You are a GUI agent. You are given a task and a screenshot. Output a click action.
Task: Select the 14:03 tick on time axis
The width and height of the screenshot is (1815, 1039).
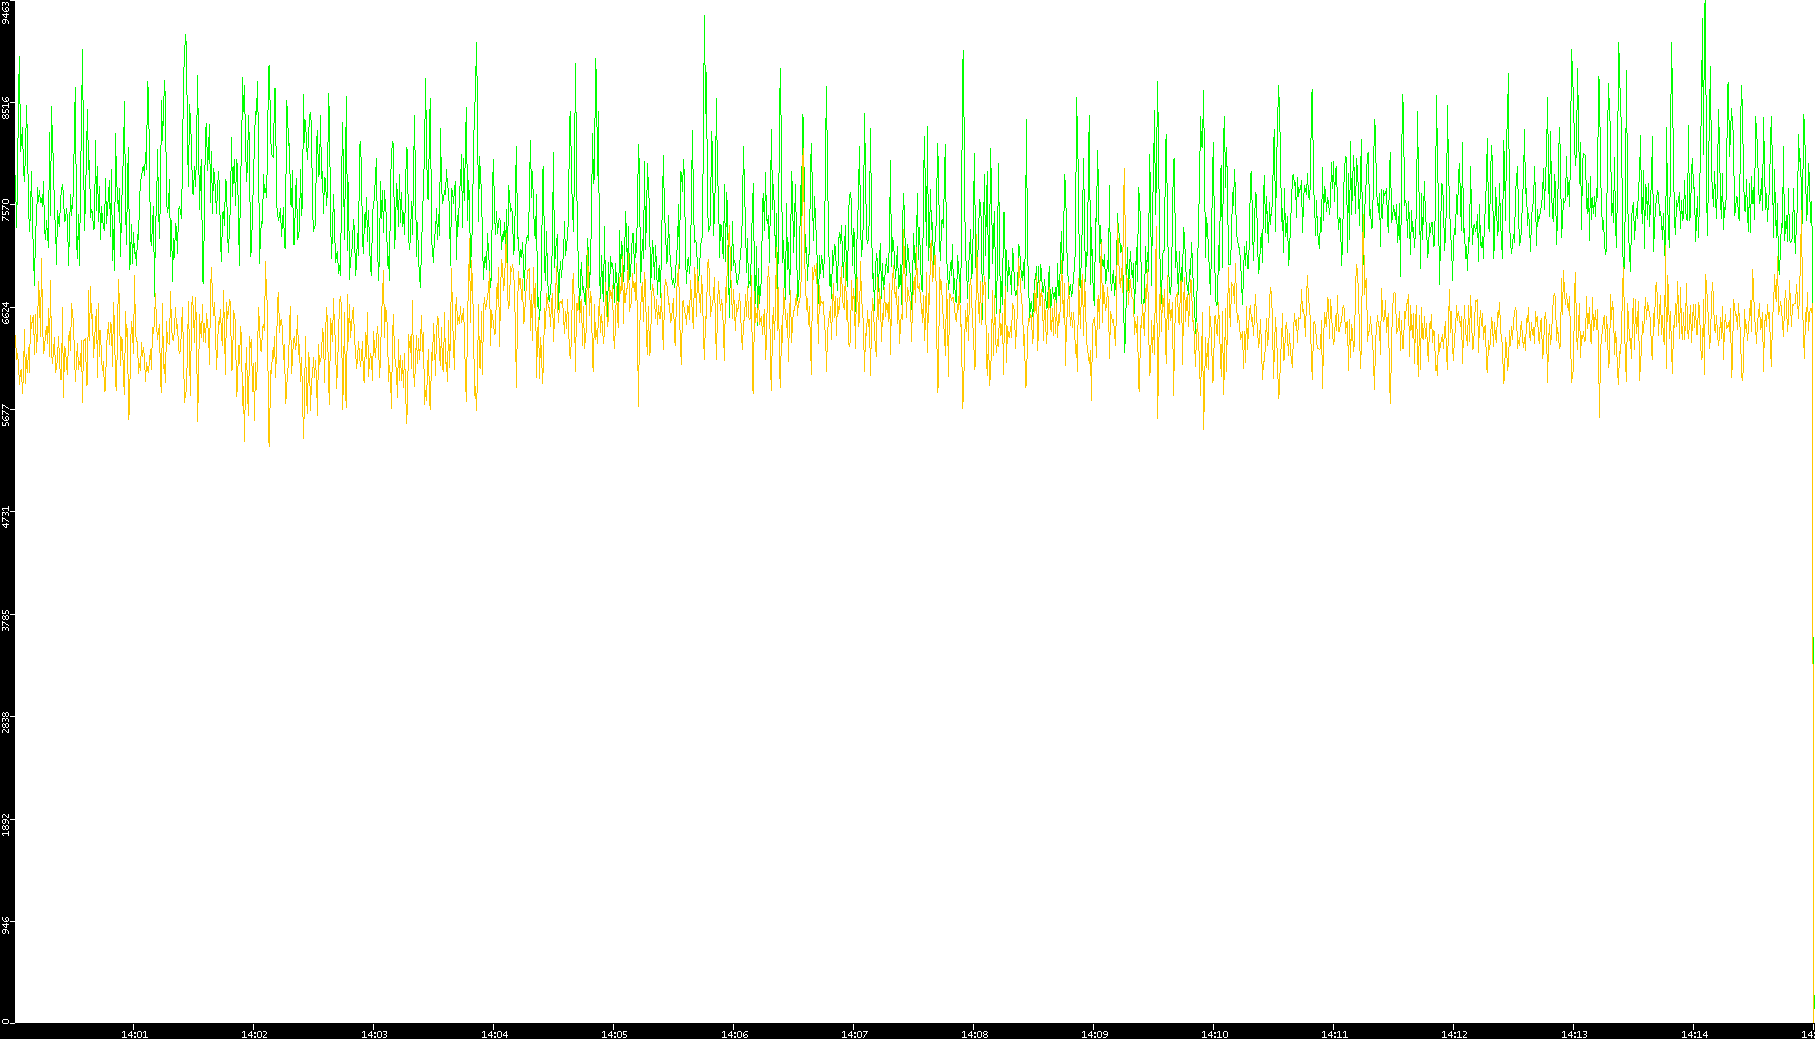(374, 1033)
